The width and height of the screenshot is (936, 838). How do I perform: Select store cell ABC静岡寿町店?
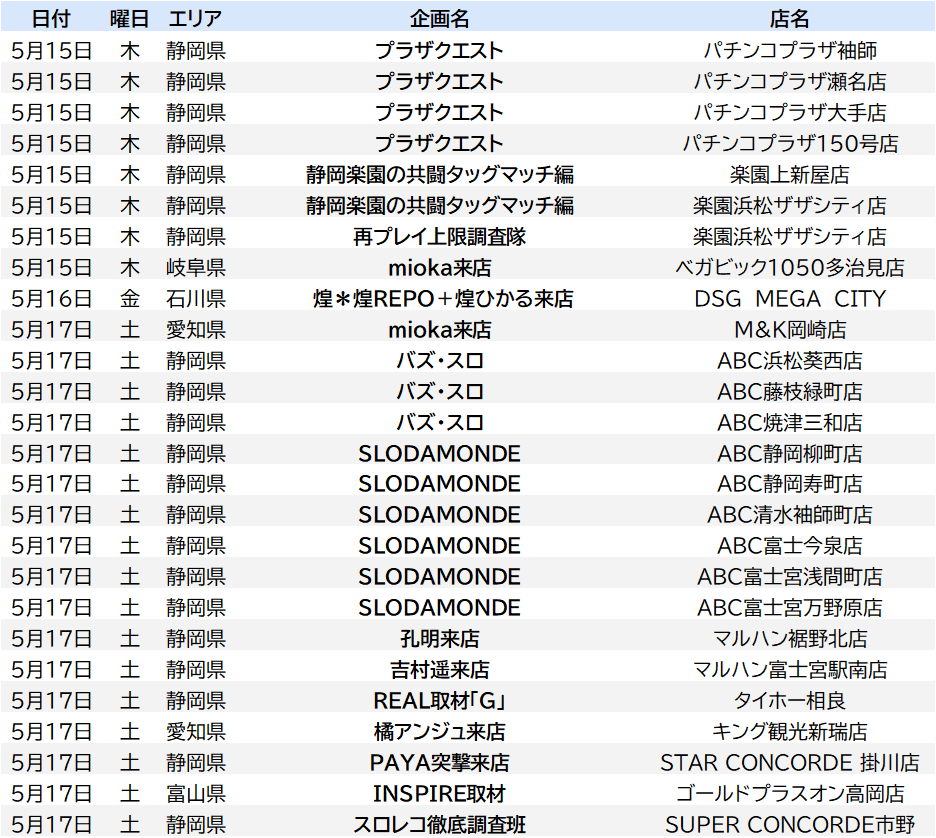tap(790, 483)
